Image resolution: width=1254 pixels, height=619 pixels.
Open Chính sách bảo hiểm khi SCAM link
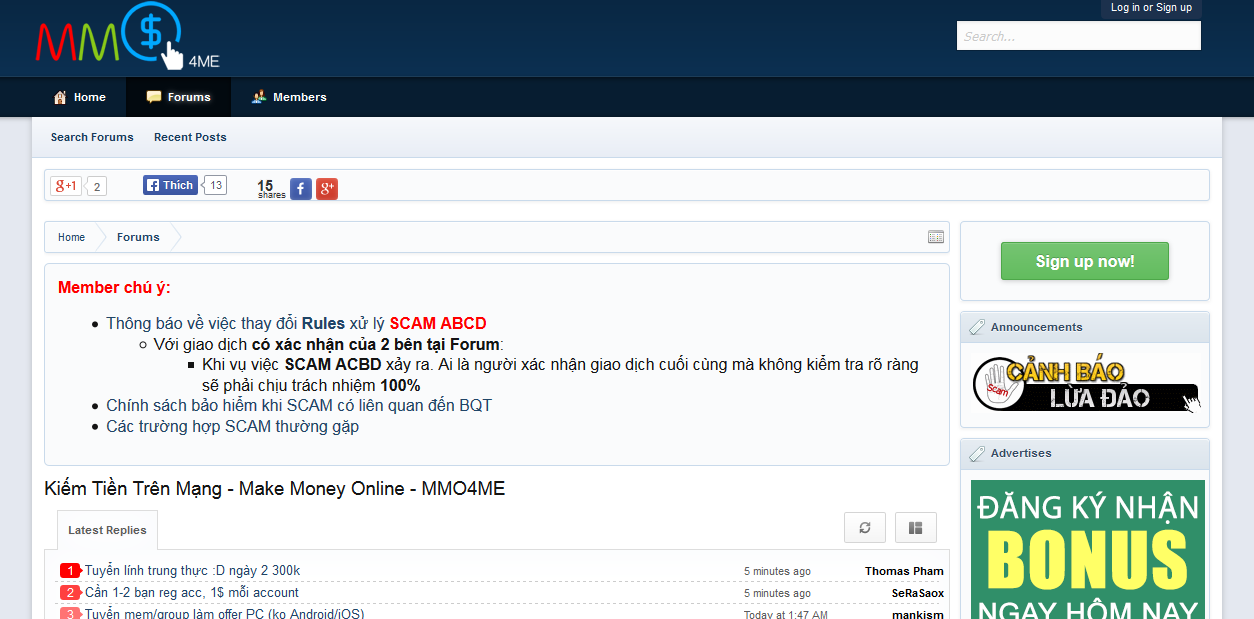point(299,405)
